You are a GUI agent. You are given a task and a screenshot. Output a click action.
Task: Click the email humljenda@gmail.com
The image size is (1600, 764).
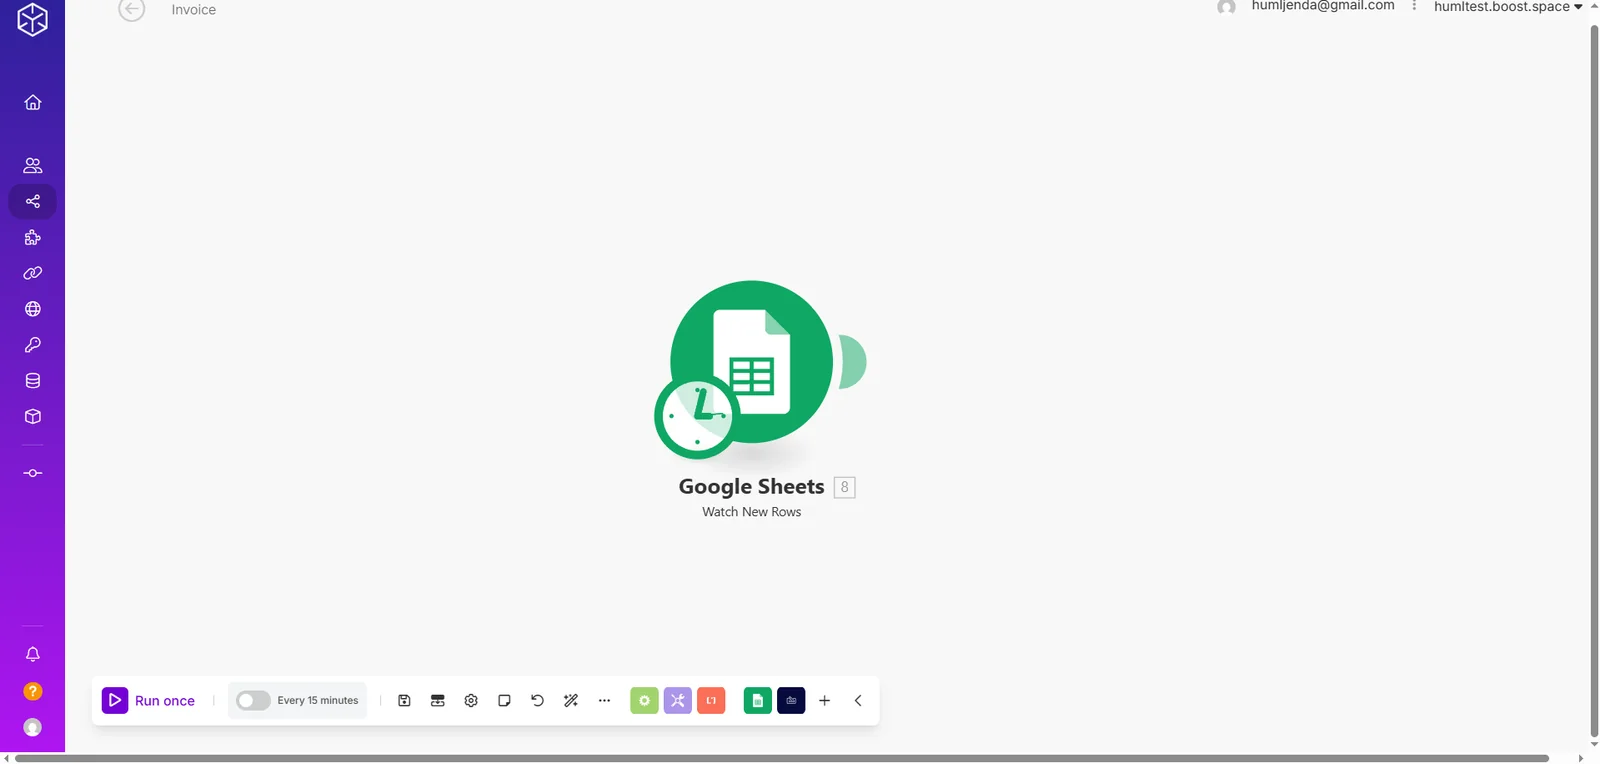[x=1323, y=6]
